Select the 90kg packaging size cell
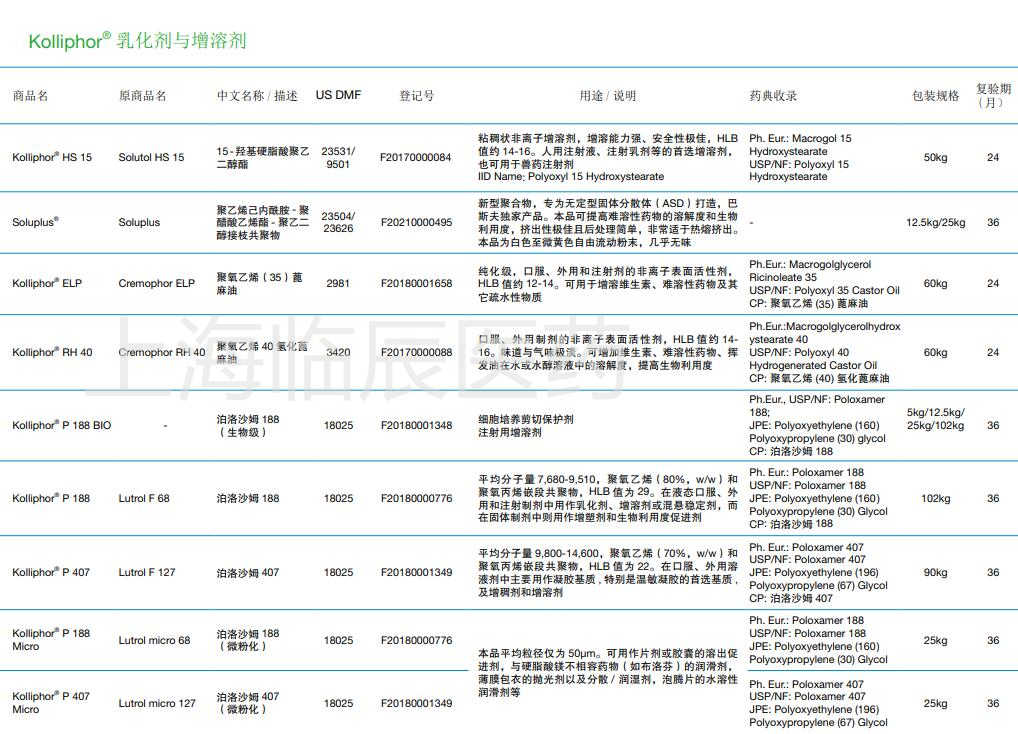This screenshot has width=1018, height=734. [935, 573]
